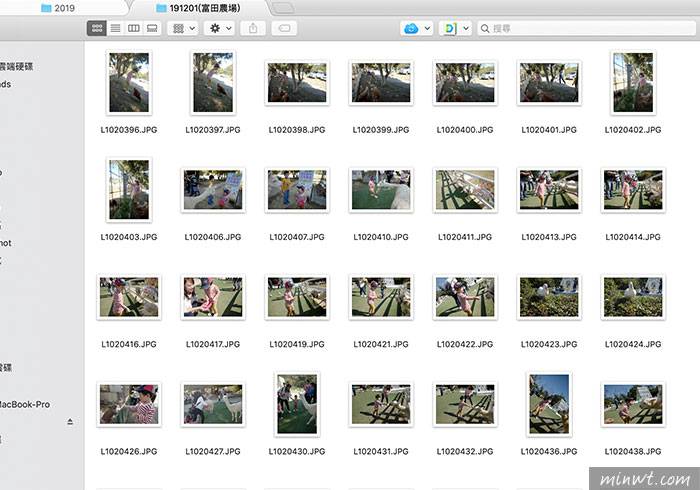Open the green D app dropdown
Screen dimensions: 700x490
[x=453, y=29]
